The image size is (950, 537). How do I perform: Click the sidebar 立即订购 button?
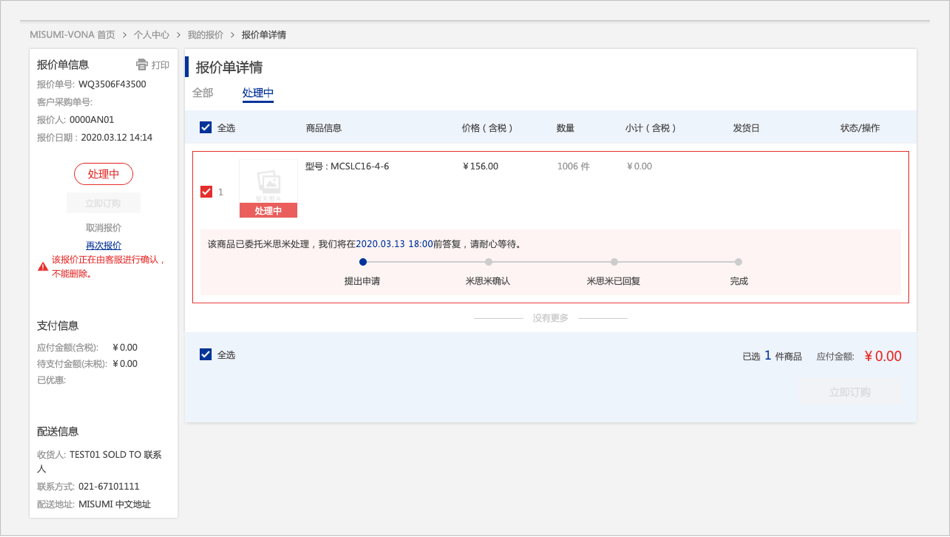103,203
